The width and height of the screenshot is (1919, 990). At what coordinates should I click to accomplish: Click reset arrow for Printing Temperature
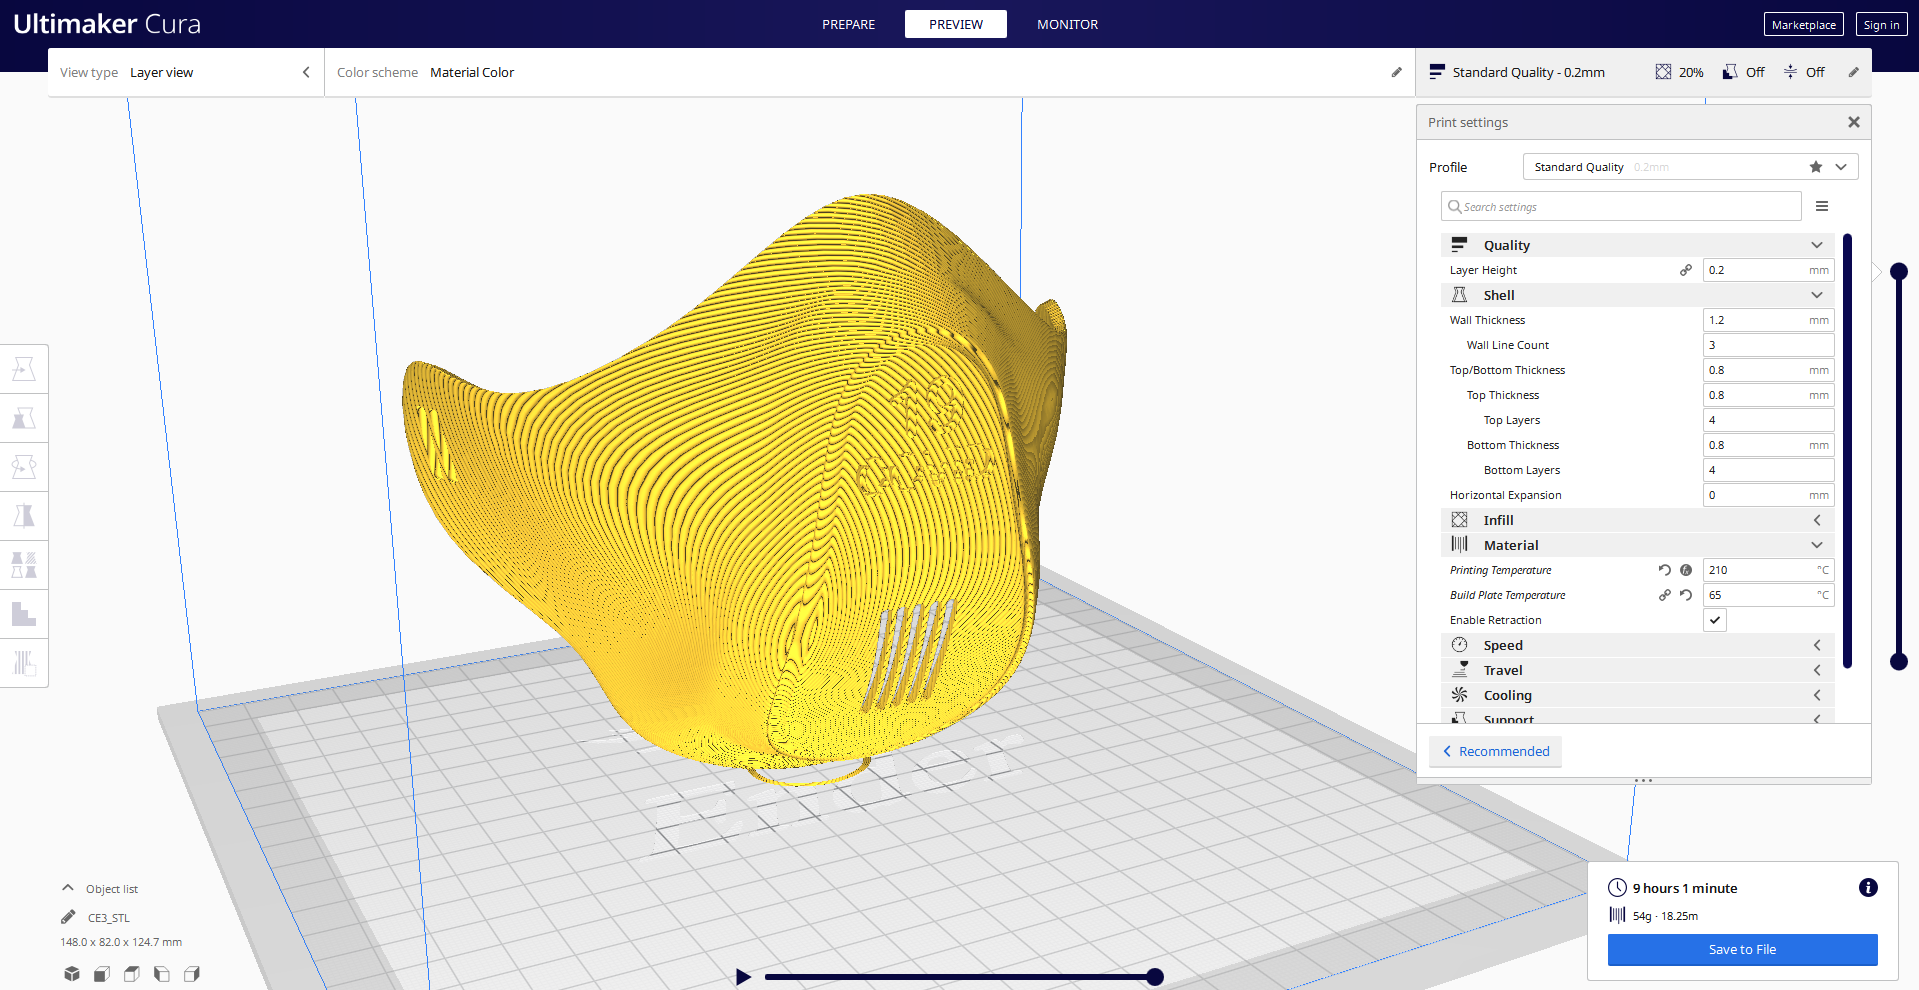coord(1664,570)
